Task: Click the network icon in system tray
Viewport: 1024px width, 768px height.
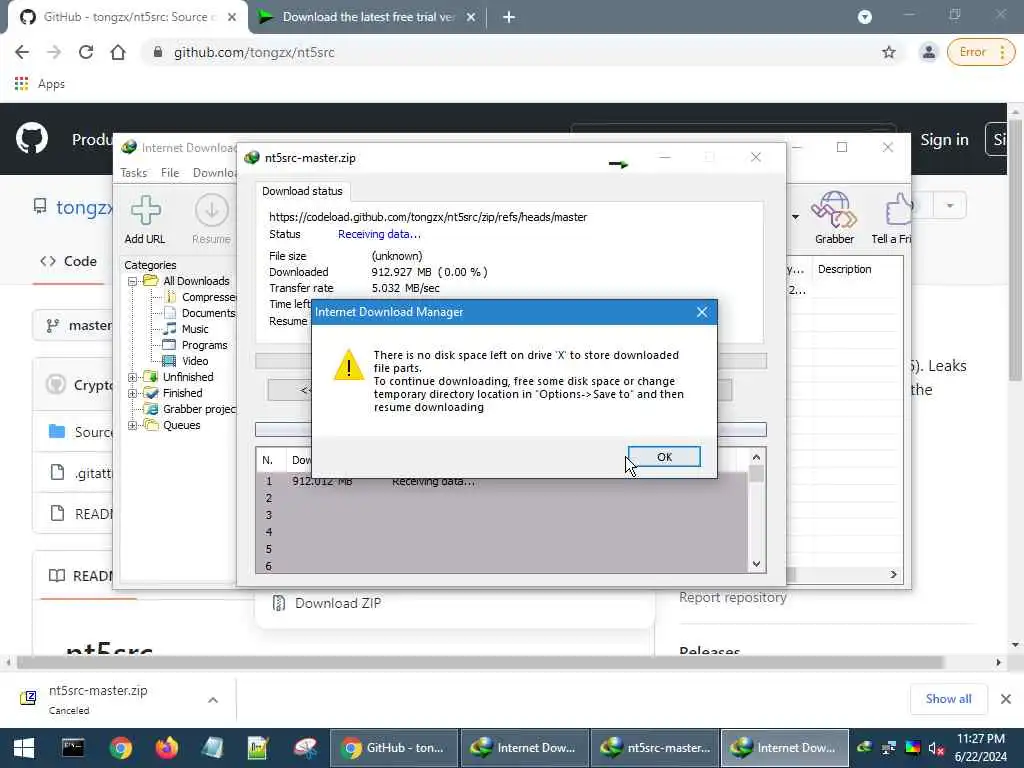Action: pos(889,748)
